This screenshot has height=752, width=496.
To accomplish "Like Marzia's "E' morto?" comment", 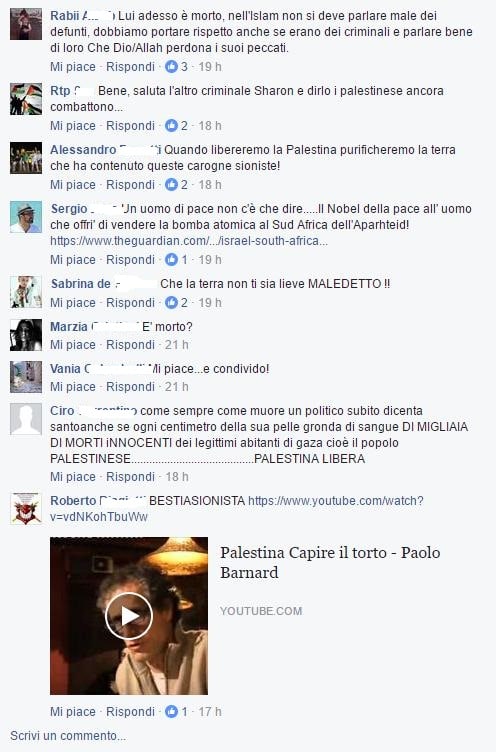I will point(73,345).
